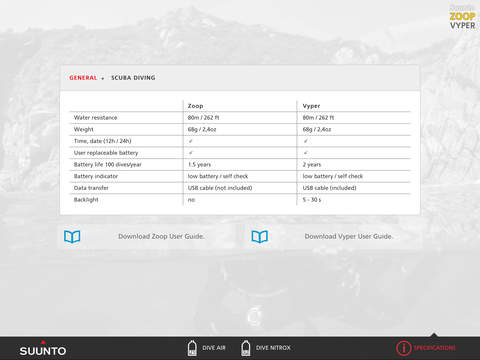The height and width of the screenshot is (360, 480).
Task: Open the Vyper user guide book icon
Action: tap(260, 237)
